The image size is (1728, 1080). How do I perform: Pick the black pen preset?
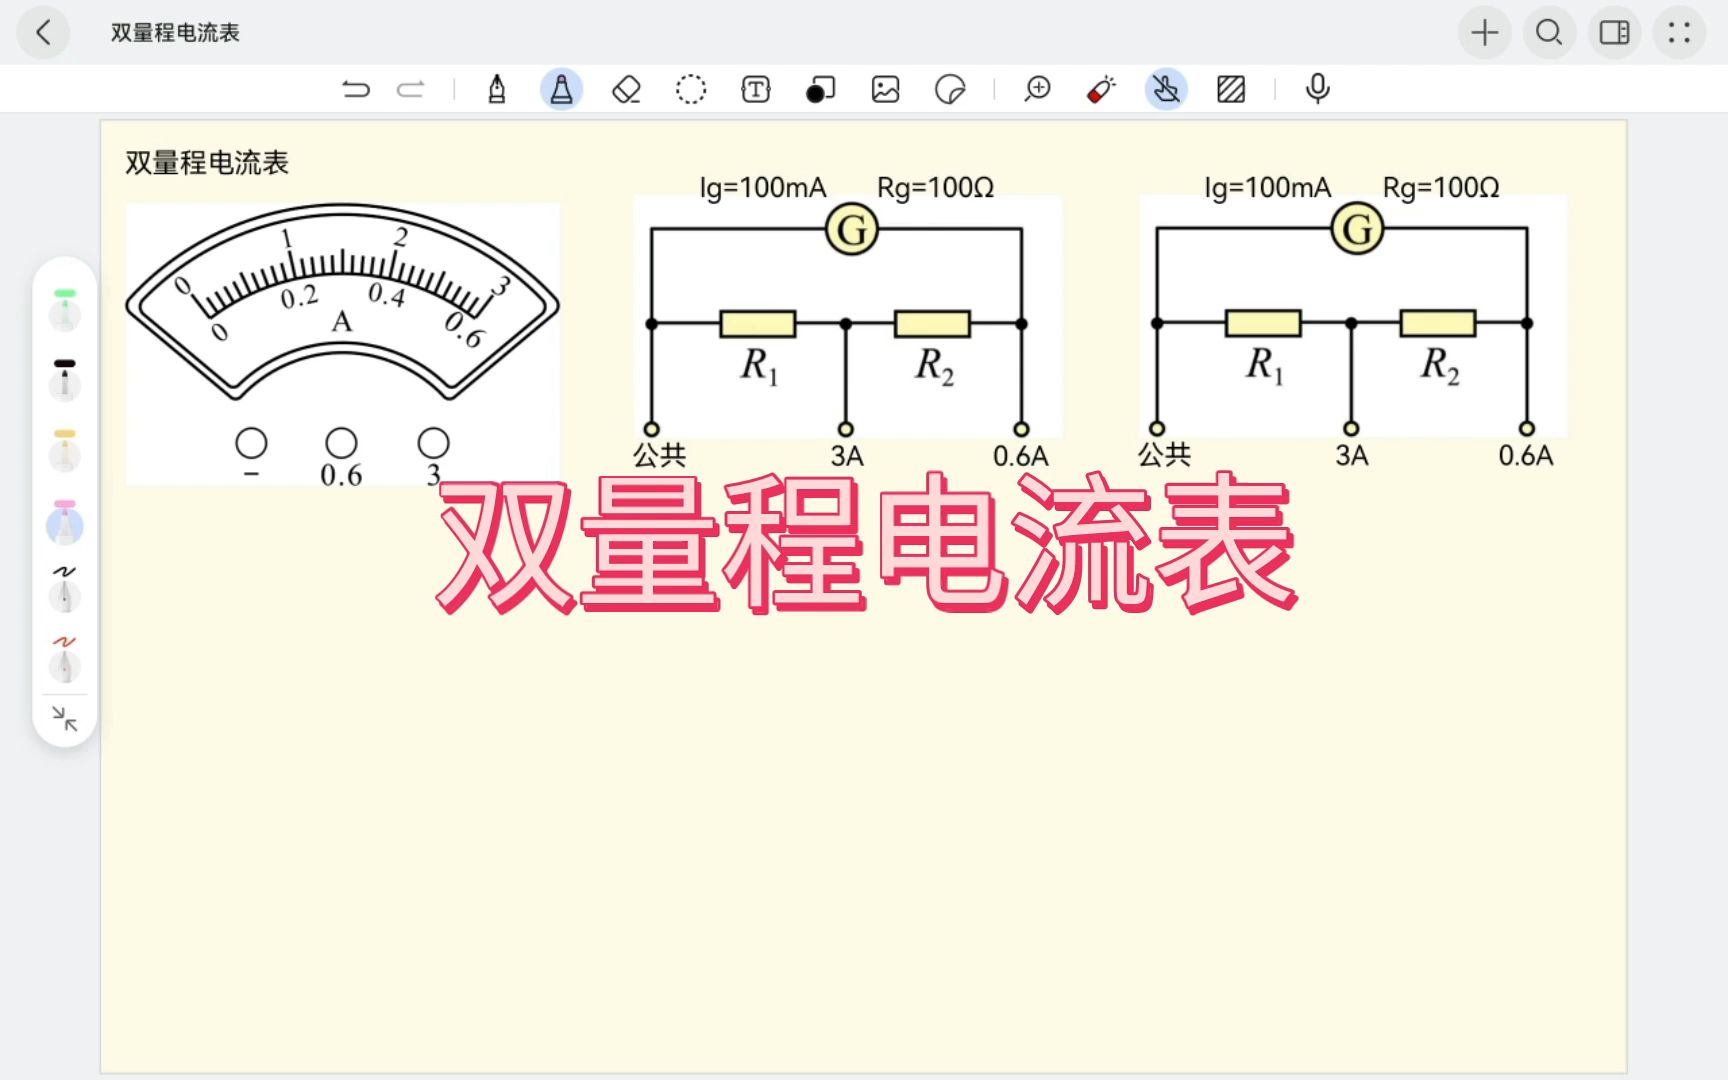65,380
